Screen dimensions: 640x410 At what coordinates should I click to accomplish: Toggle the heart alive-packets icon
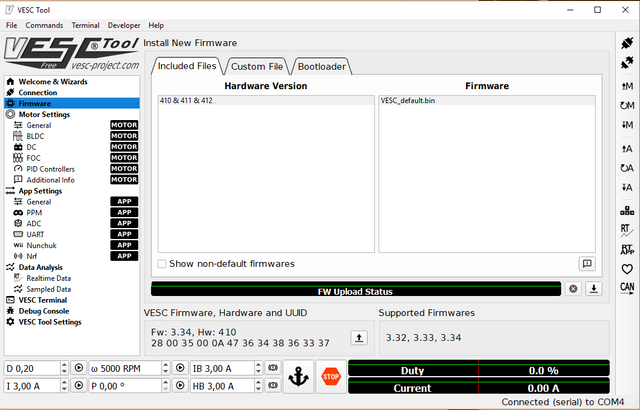[x=627, y=269]
